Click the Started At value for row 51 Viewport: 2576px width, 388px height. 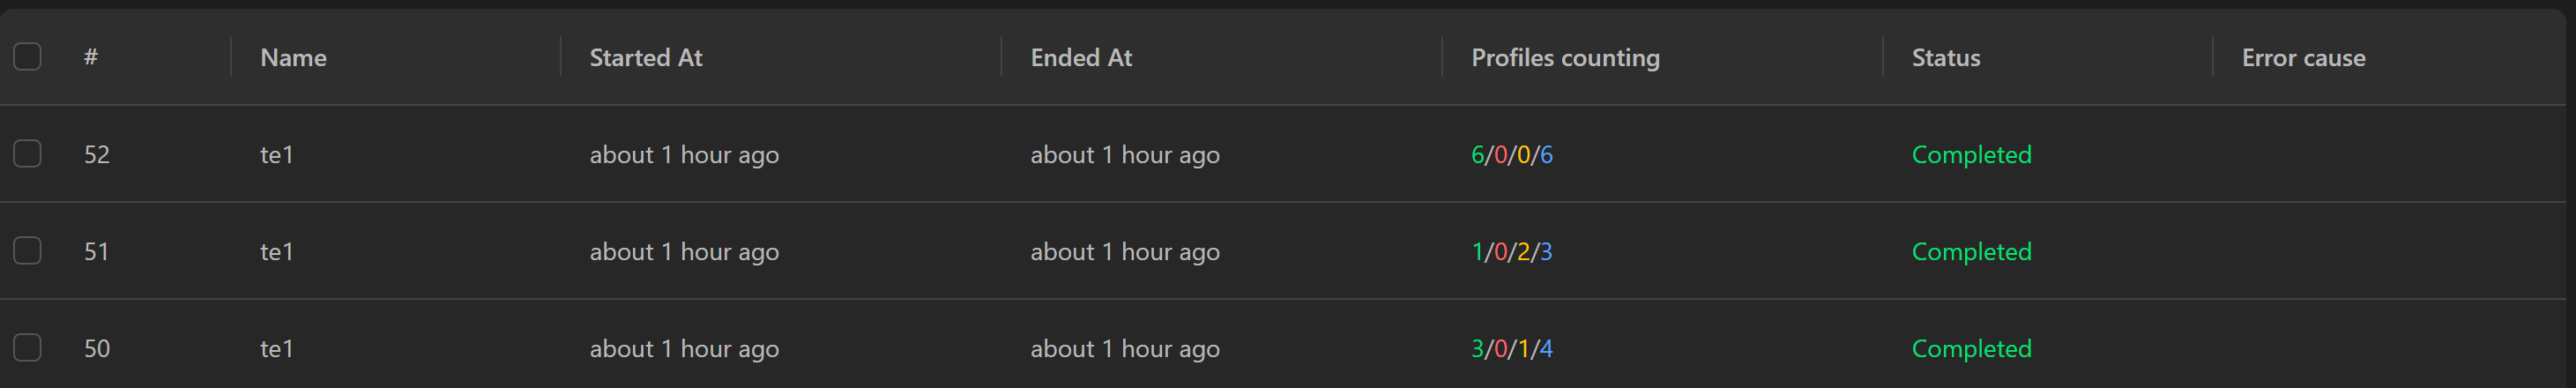684,252
